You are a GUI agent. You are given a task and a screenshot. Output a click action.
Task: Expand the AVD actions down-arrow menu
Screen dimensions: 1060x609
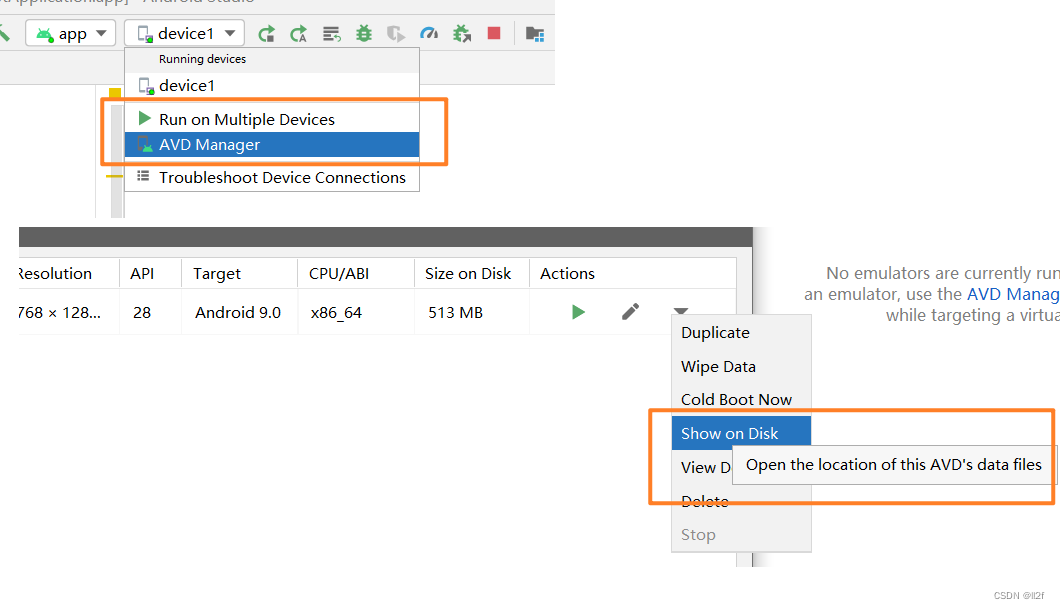(x=681, y=312)
